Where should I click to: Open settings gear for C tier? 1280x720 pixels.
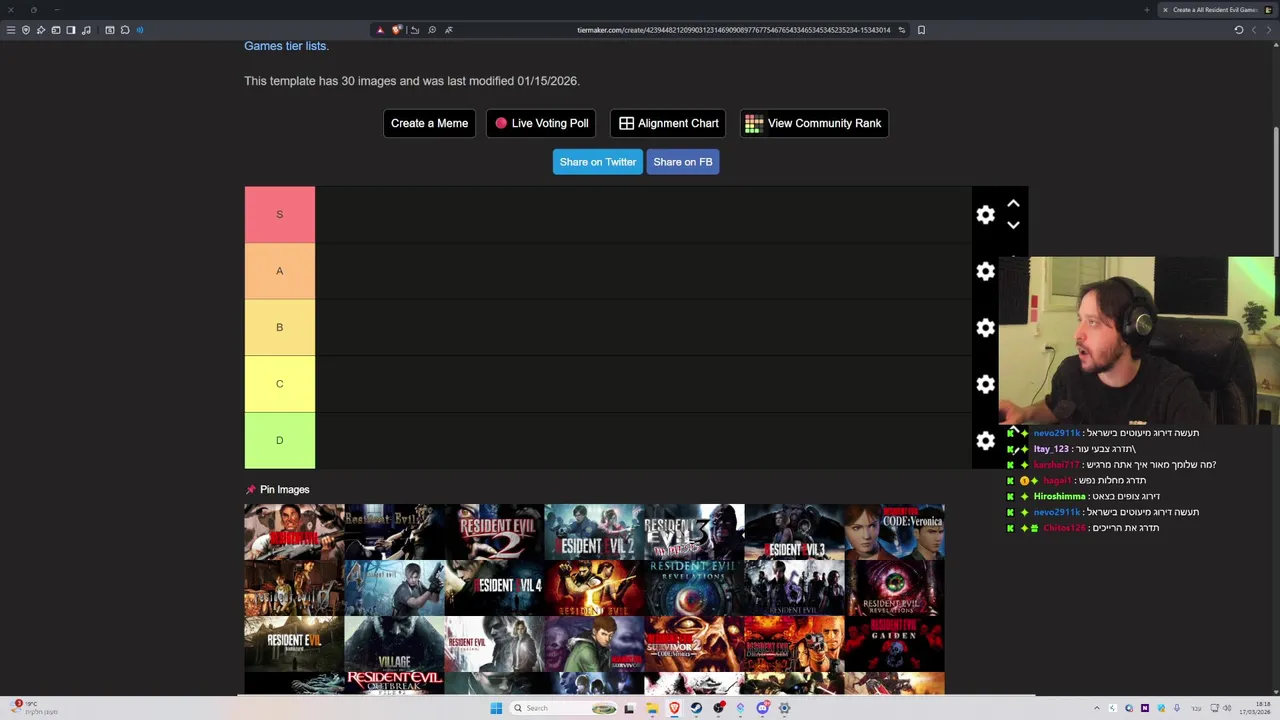coord(985,385)
